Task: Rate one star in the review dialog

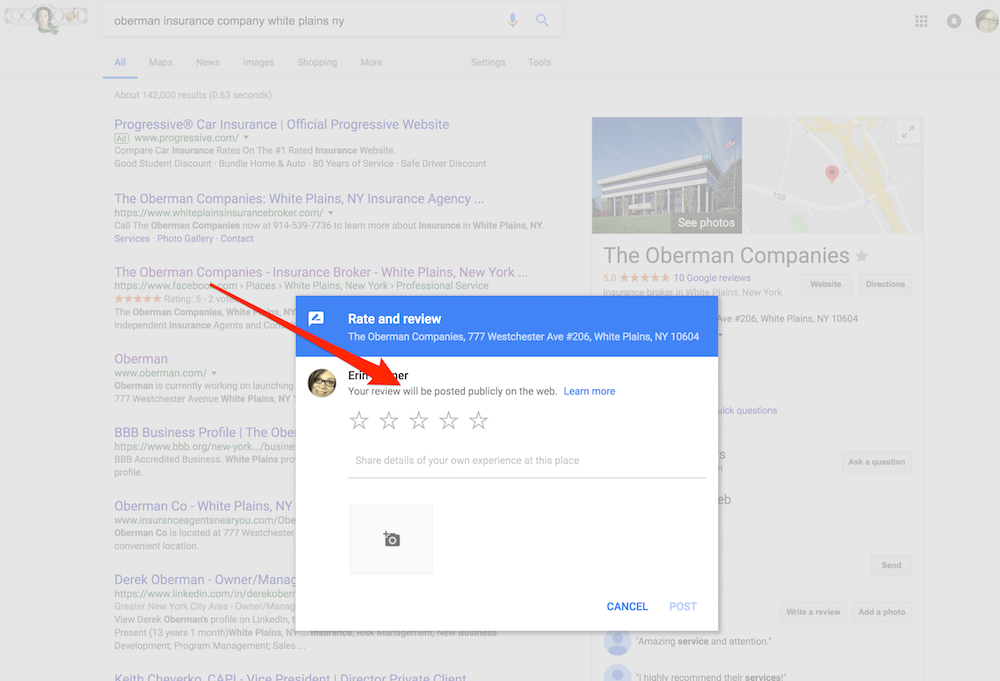Action: tap(359, 420)
